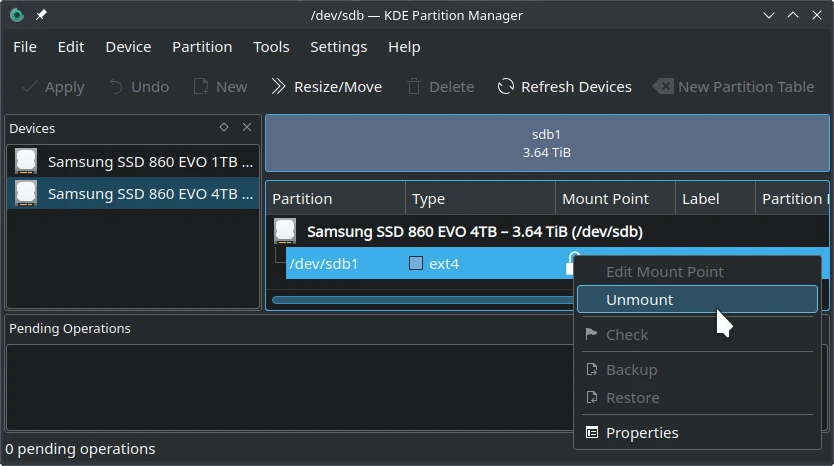Open the Device menu
Screen dimensions: 834x466
point(128,47)
